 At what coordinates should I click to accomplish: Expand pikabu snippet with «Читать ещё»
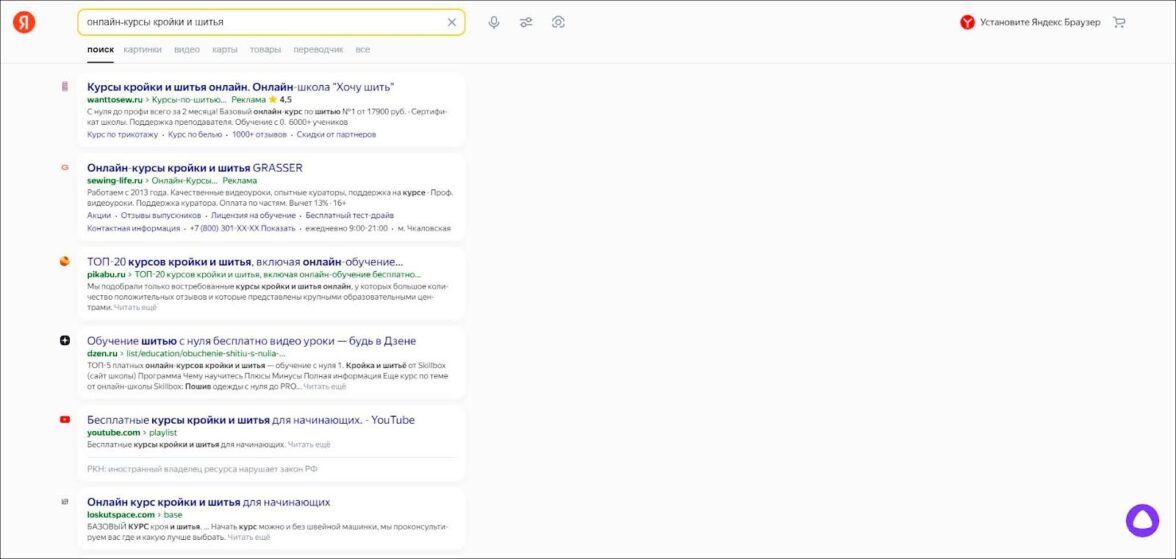pyautogui.click(x=136, y=308)
